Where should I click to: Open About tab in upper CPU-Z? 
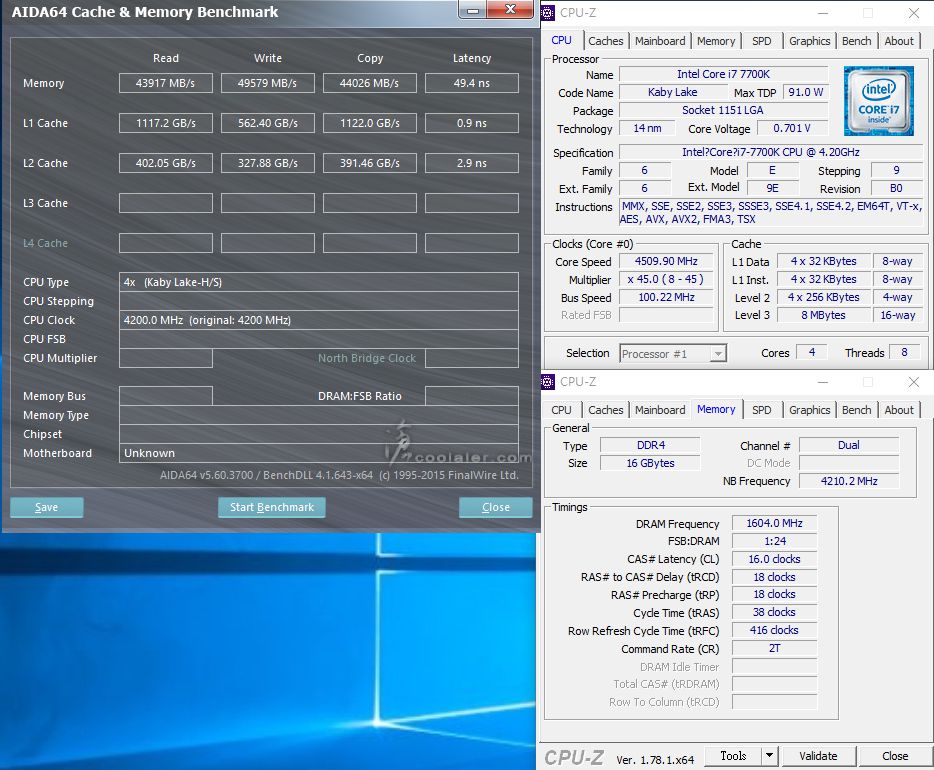pyautogui.click(x=899, y=41)
